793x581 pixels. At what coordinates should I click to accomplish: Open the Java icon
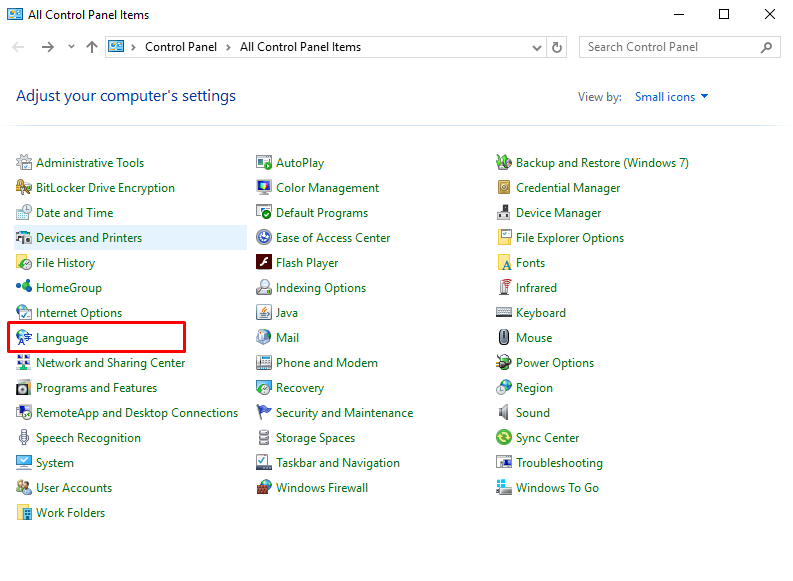tap(264, 312)
